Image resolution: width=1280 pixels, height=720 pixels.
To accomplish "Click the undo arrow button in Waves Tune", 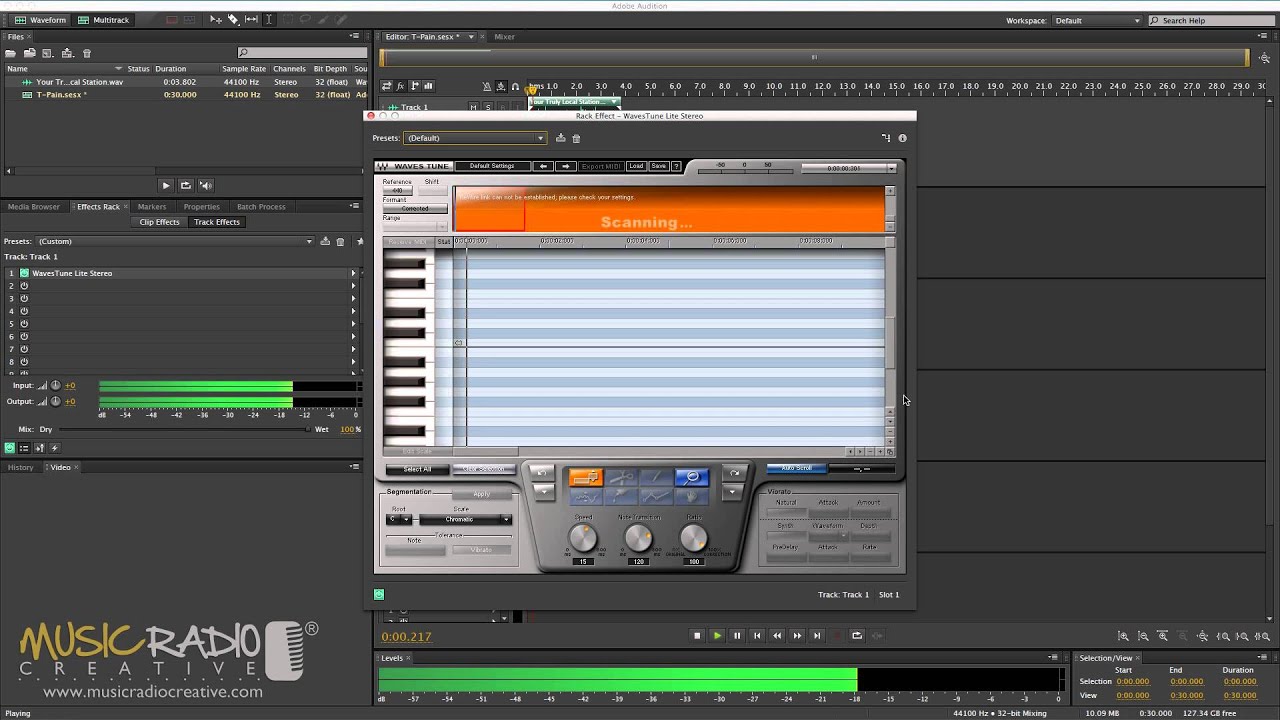I will pos(542,472).
